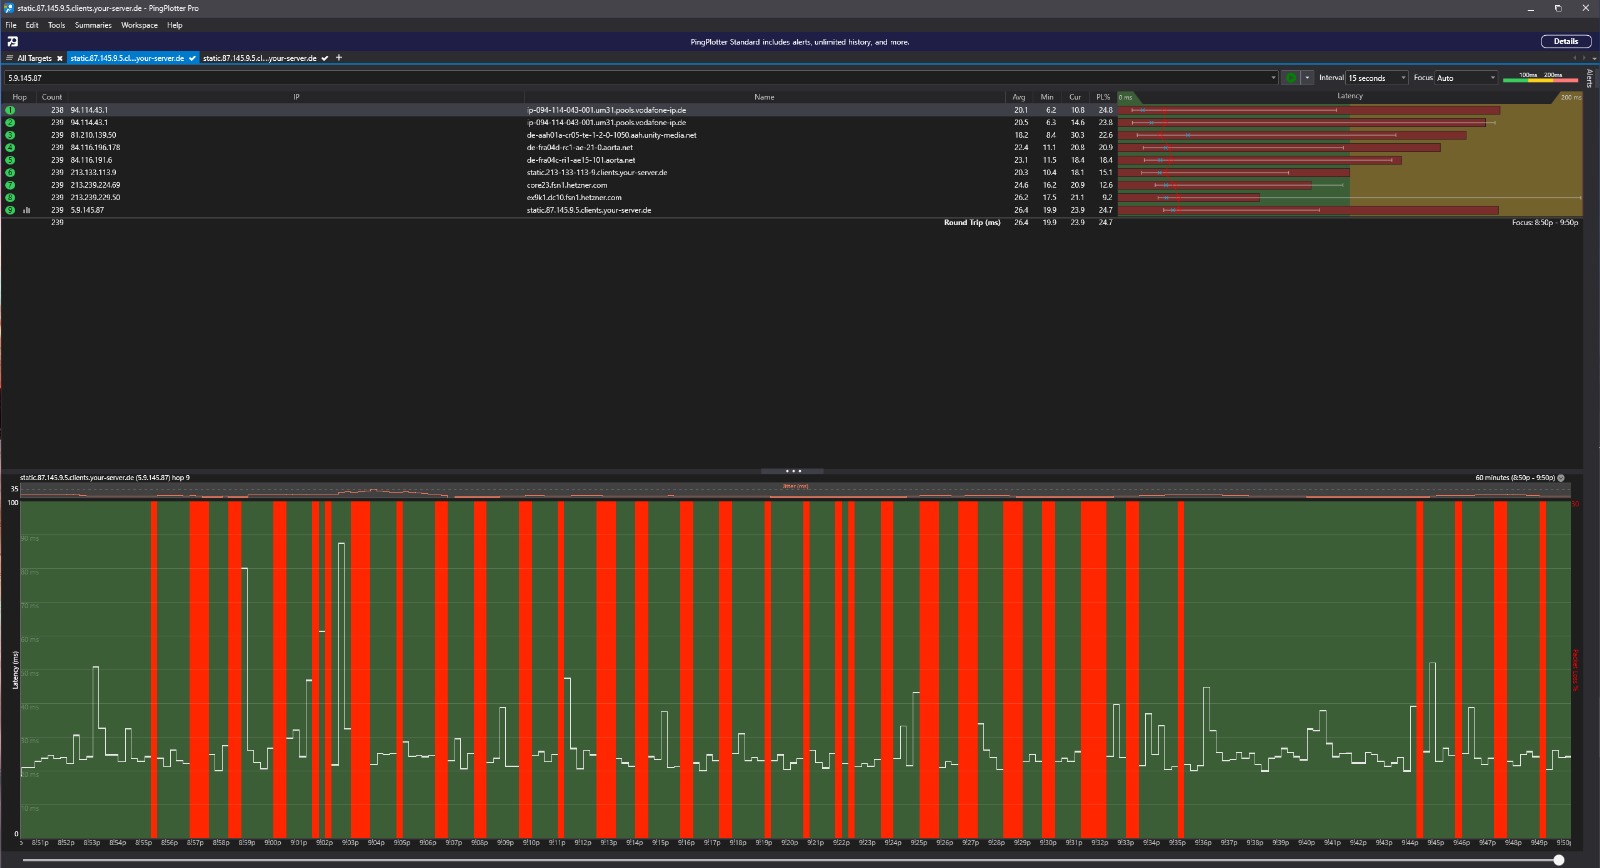
Task: Close the All Targets tab
Action: 59,58
